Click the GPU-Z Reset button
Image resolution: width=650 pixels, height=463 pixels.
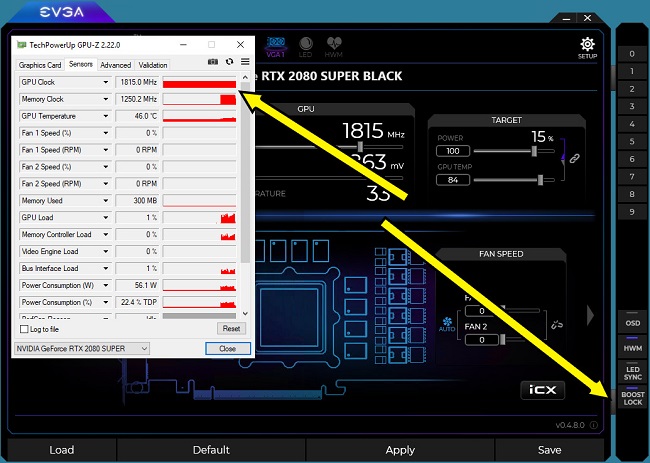[x=231, y=329]
